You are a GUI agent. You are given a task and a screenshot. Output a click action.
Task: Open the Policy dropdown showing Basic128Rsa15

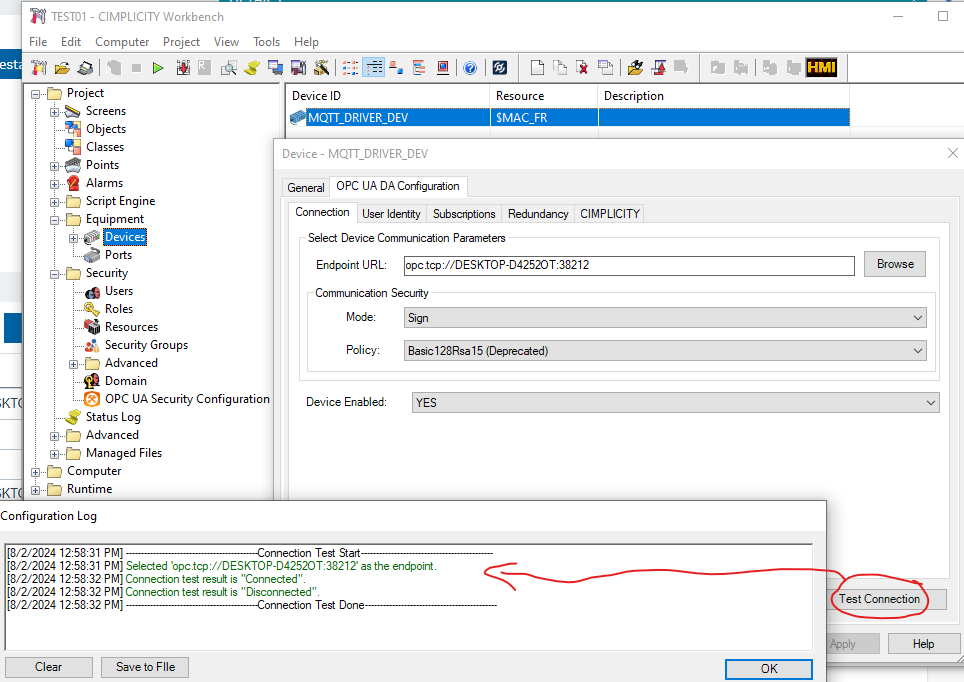(x=665, y=351)
